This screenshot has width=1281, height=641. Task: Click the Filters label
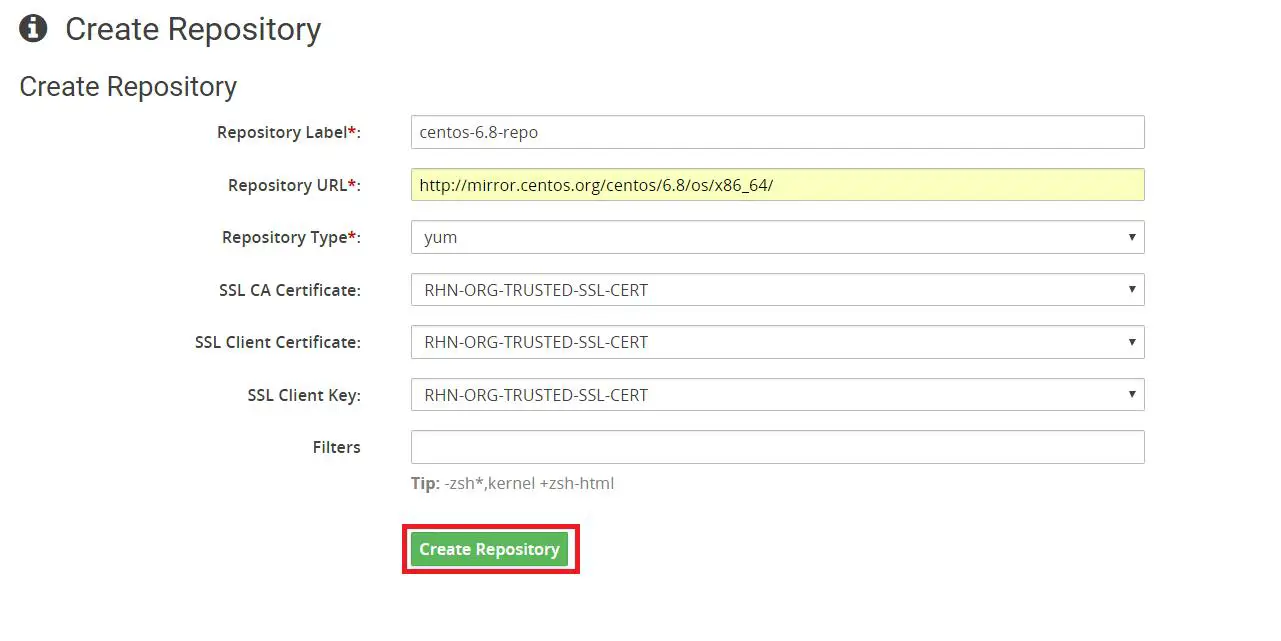336,447
